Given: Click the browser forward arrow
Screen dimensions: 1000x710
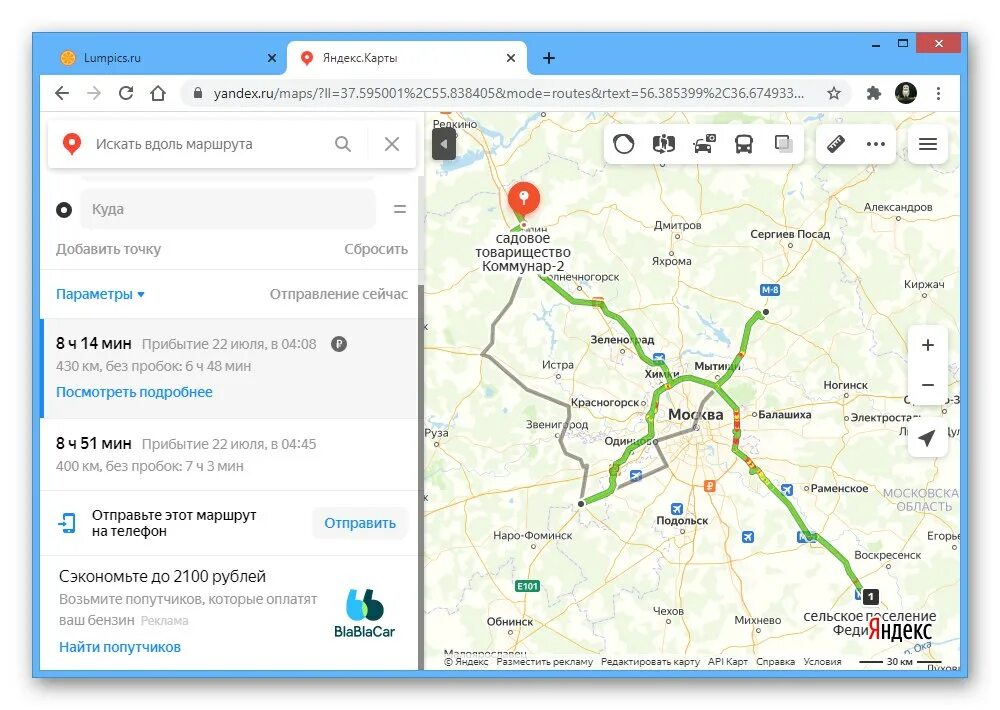Looking at the screenshot, I should tap(94, 93).
